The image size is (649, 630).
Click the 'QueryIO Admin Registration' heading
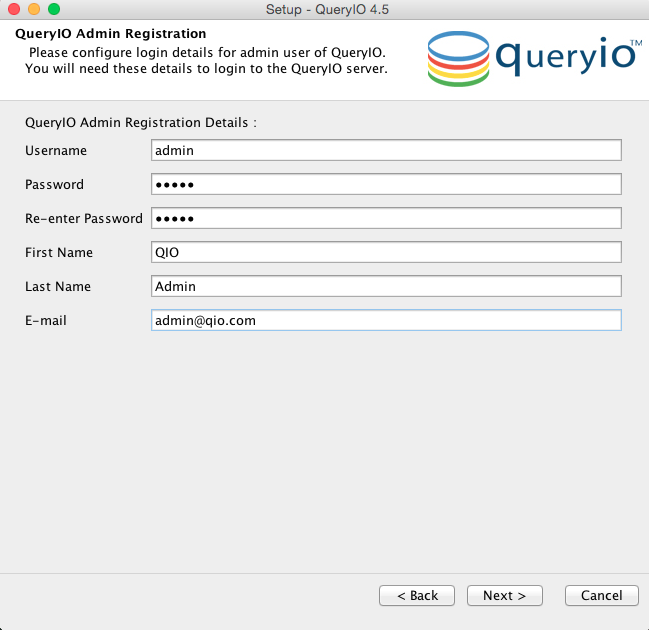111,34
